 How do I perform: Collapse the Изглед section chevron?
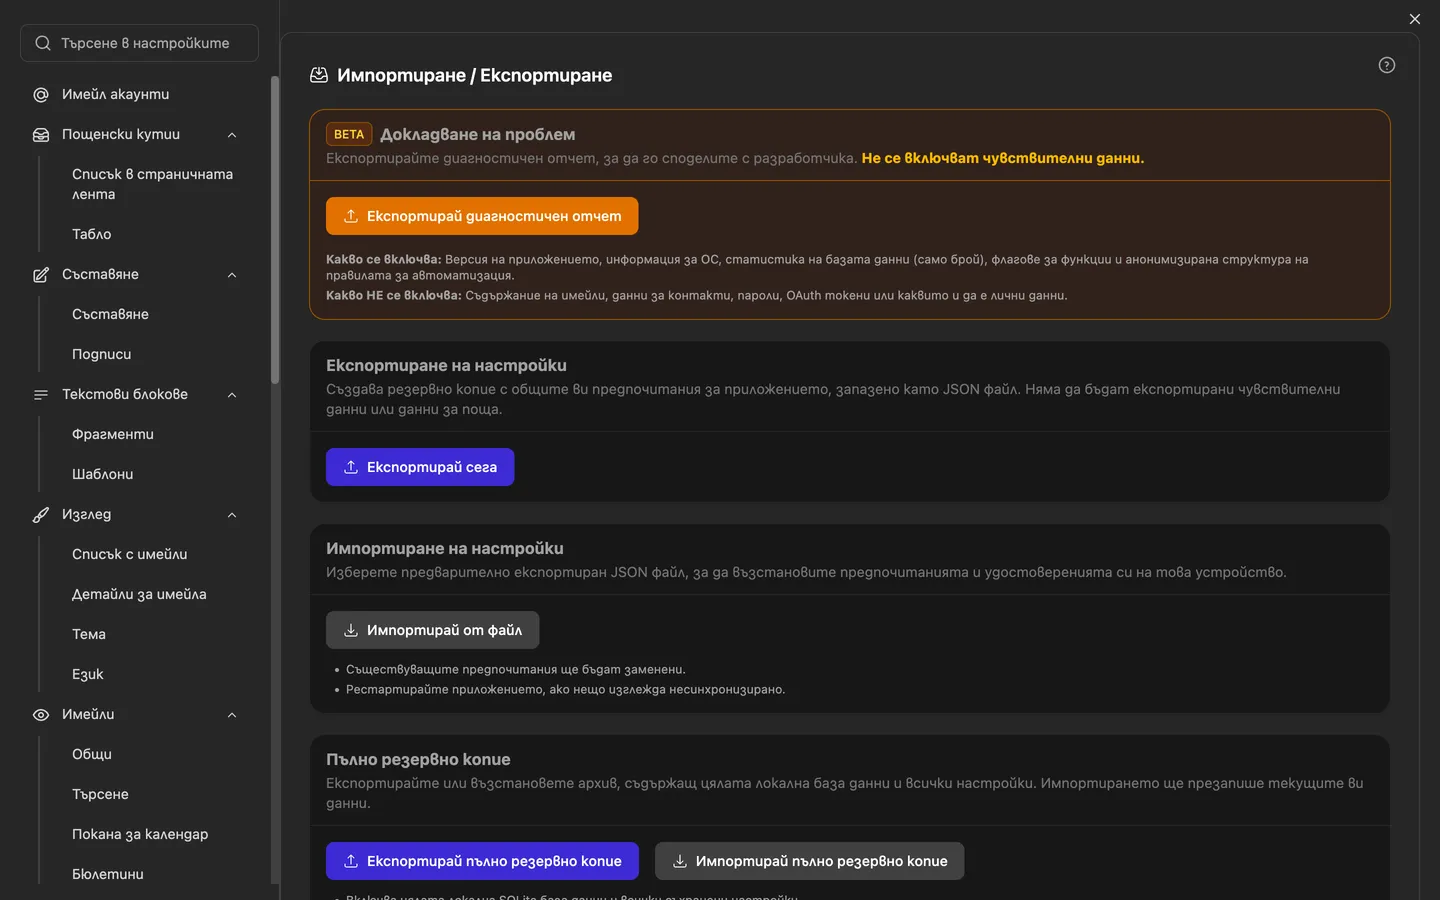click(x=232, y=515)
